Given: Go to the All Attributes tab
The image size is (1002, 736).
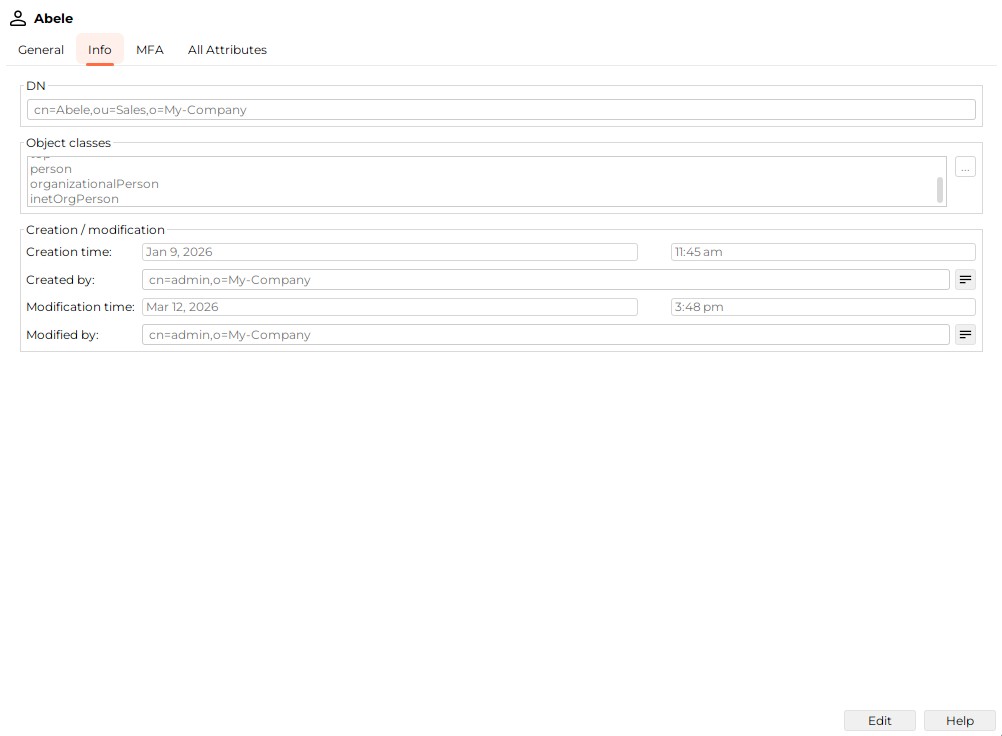Looking at the screenshot, I should pyautogui.click(x=227, y=50).
